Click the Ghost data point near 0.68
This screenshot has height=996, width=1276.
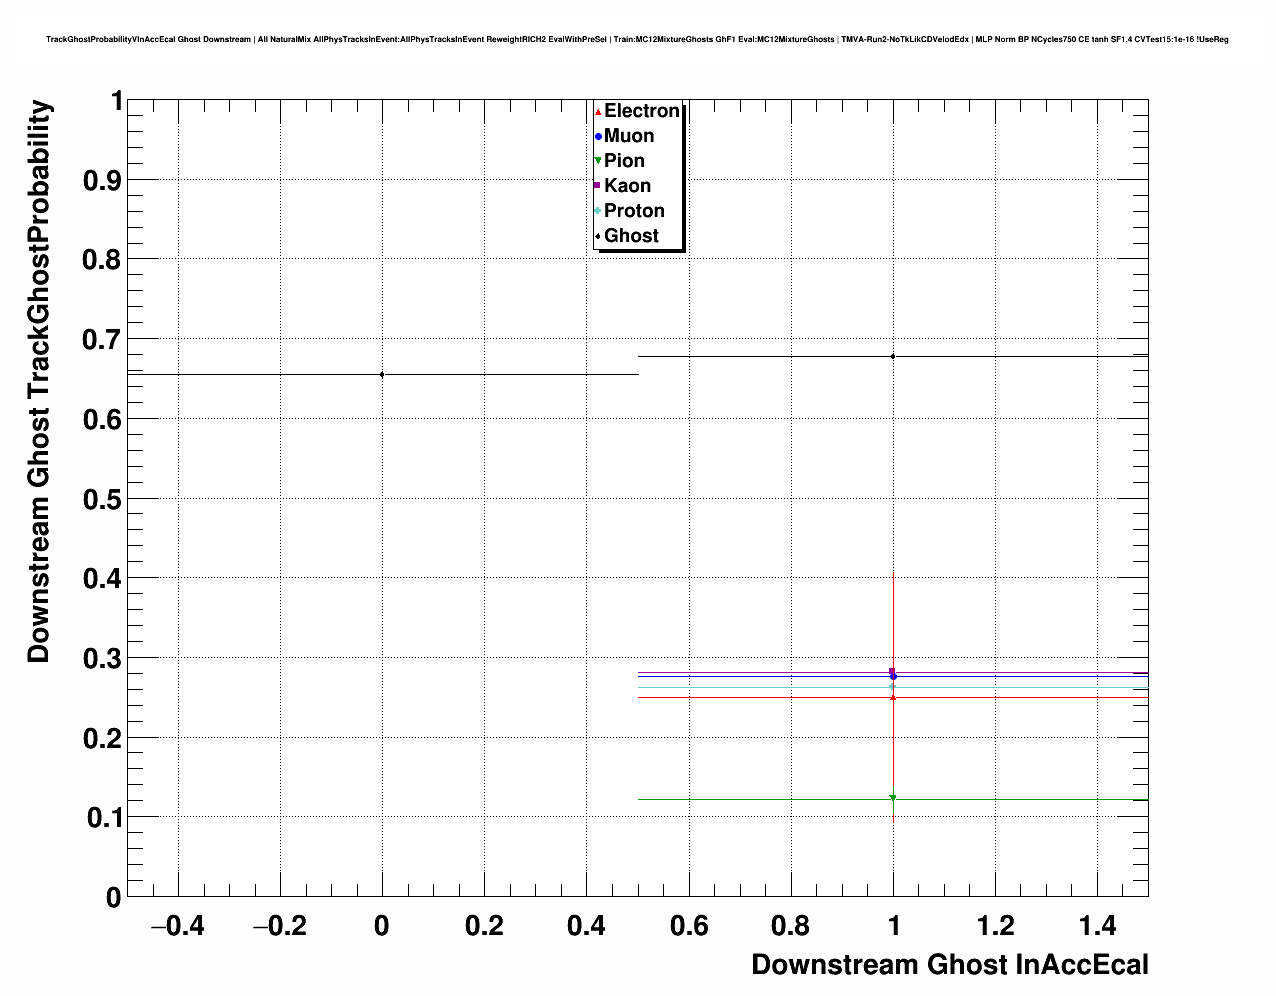click(x=893, y=356)
